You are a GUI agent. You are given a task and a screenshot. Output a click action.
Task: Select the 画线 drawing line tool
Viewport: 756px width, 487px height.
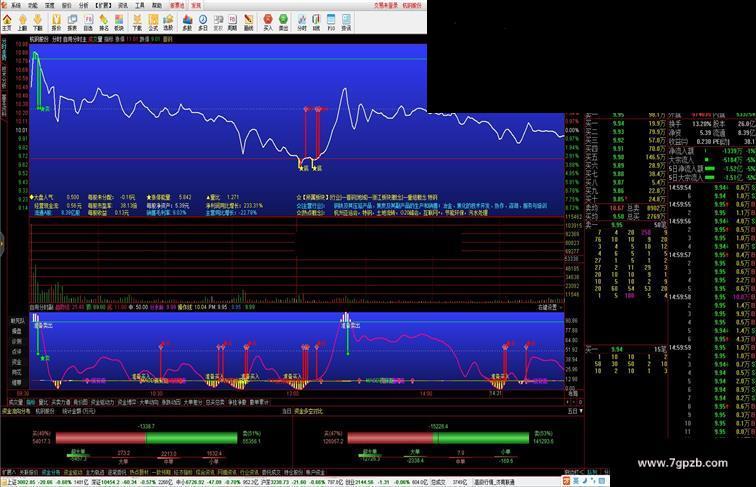(248, 22)
